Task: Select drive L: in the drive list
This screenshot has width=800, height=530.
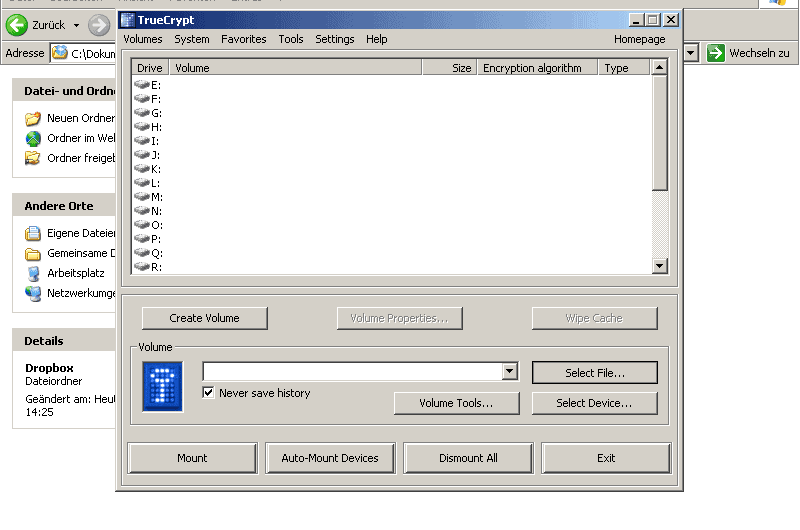Action: tap(147, 183)
